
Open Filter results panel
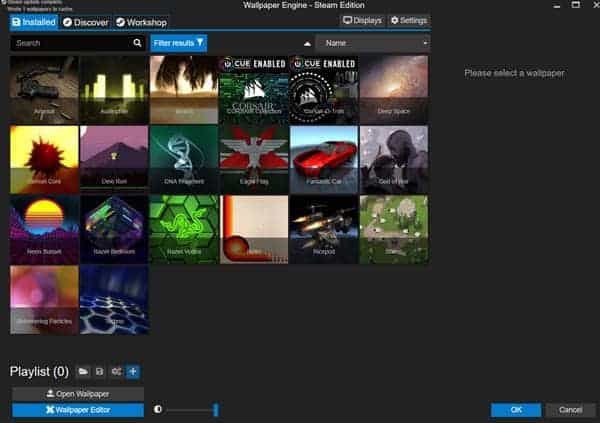[x=179, y=43]
